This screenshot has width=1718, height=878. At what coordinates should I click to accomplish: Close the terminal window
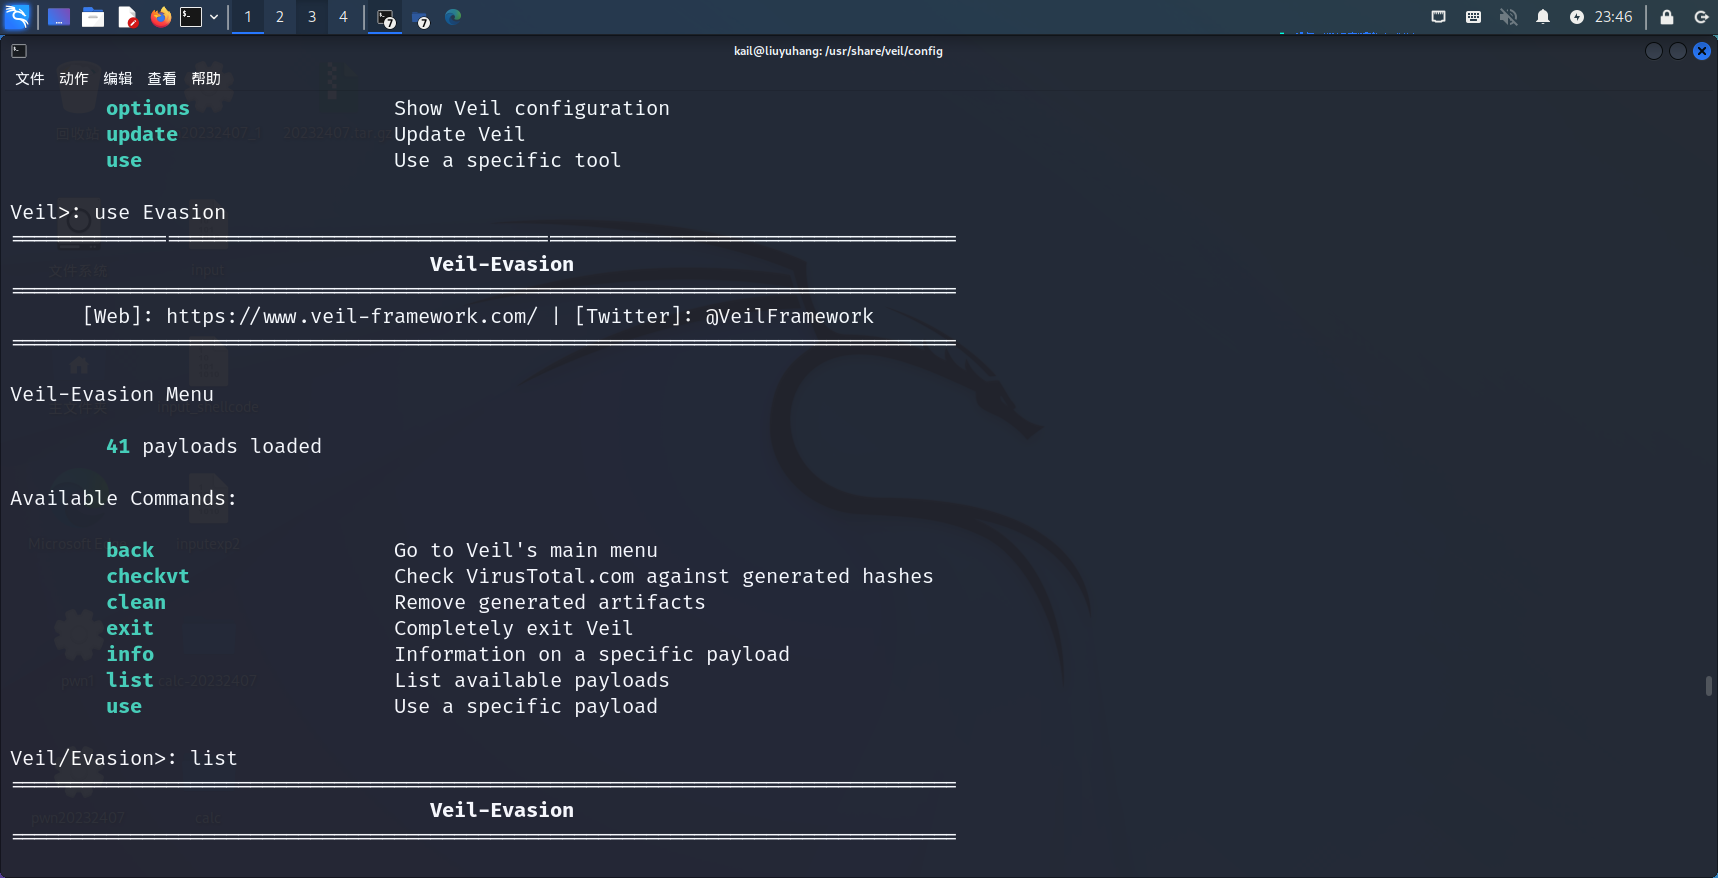tap(1702, 51)
